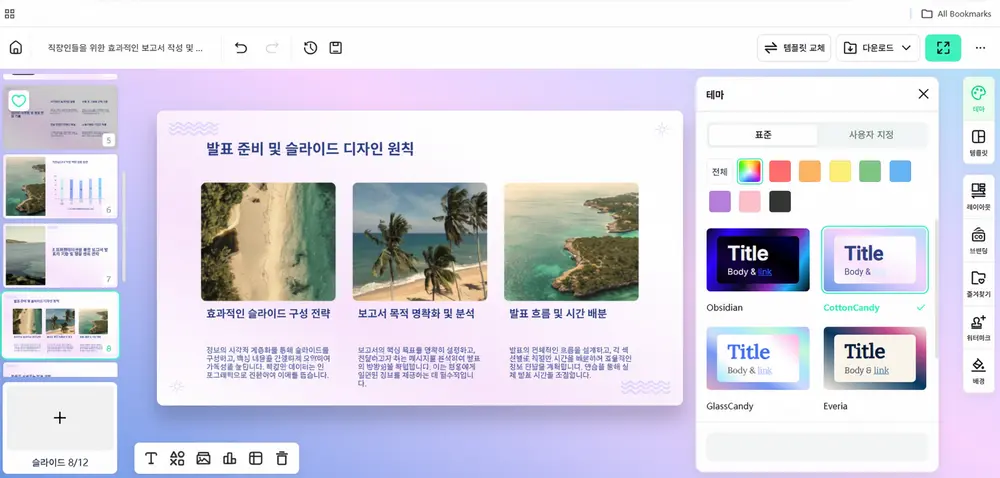Select the palm trees image on slide
Viewport: 1000px width, 478px height.
pyautogui.click(x=420, y=242)
